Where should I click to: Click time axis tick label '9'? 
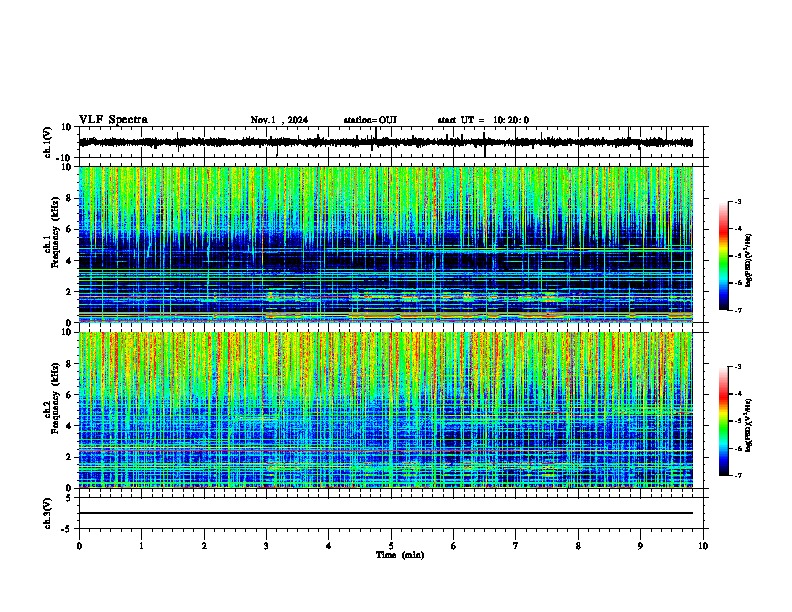coord(640,546)
